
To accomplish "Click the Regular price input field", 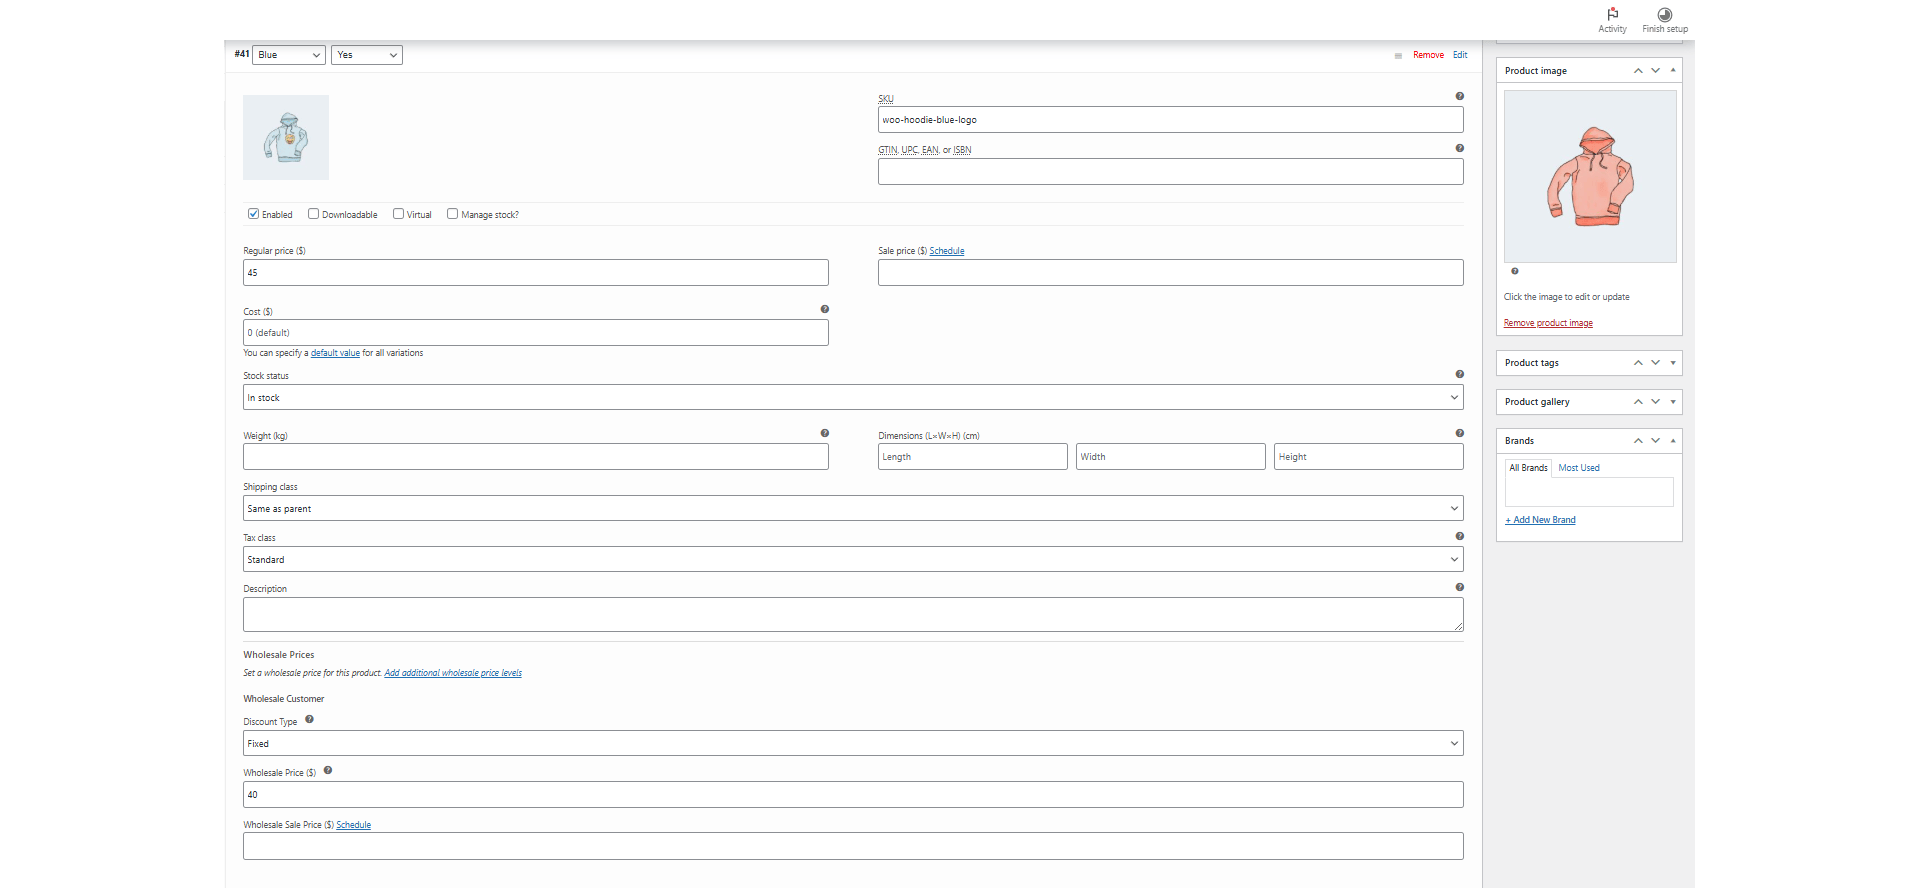I will click(x=536, y=273).
